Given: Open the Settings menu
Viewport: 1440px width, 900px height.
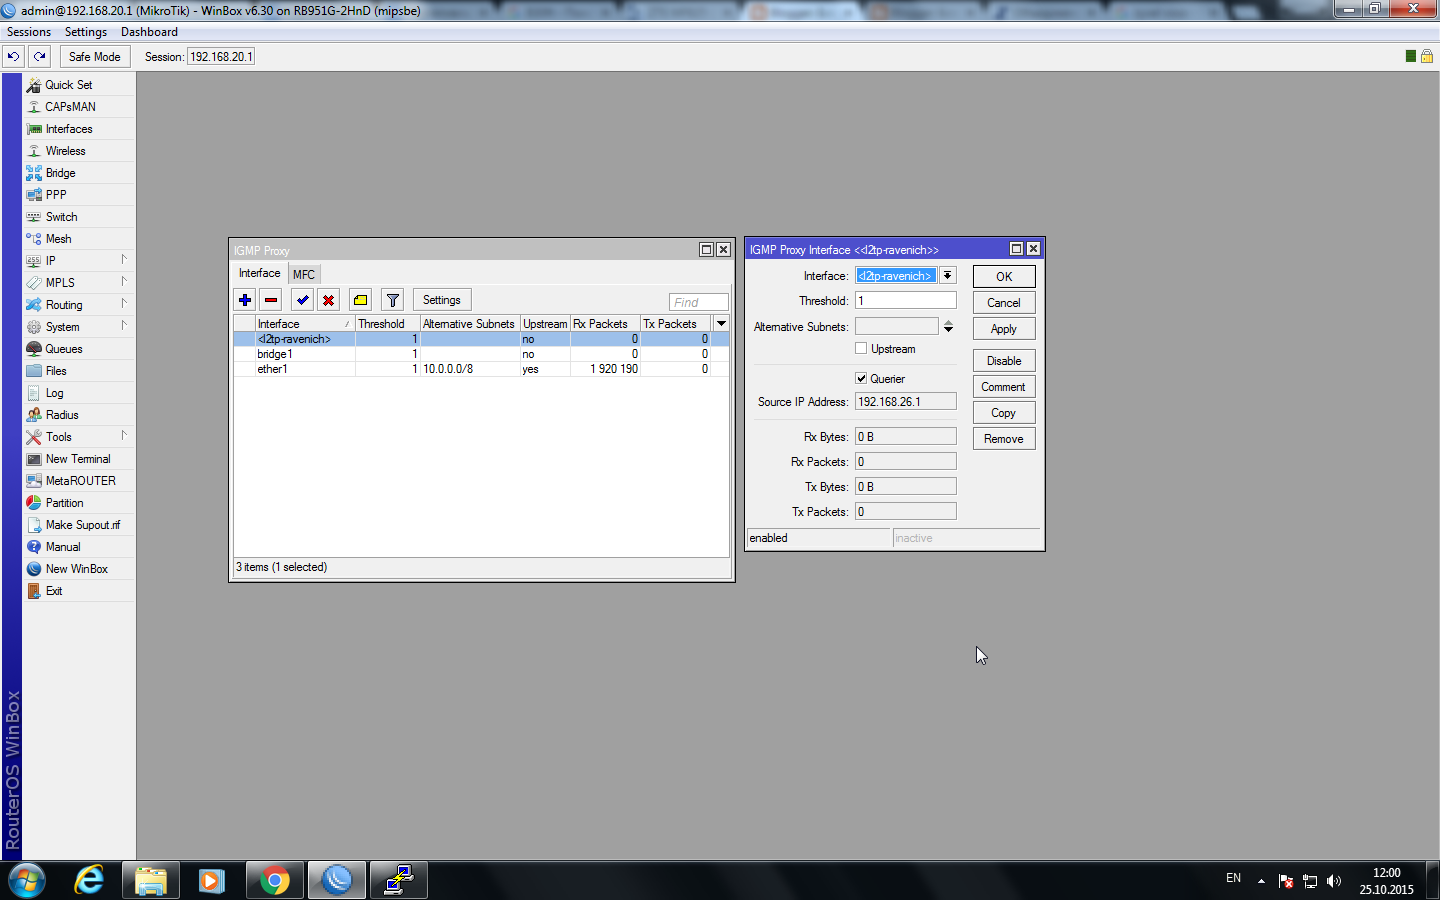Looking at the screenshot, I should 86,32.
